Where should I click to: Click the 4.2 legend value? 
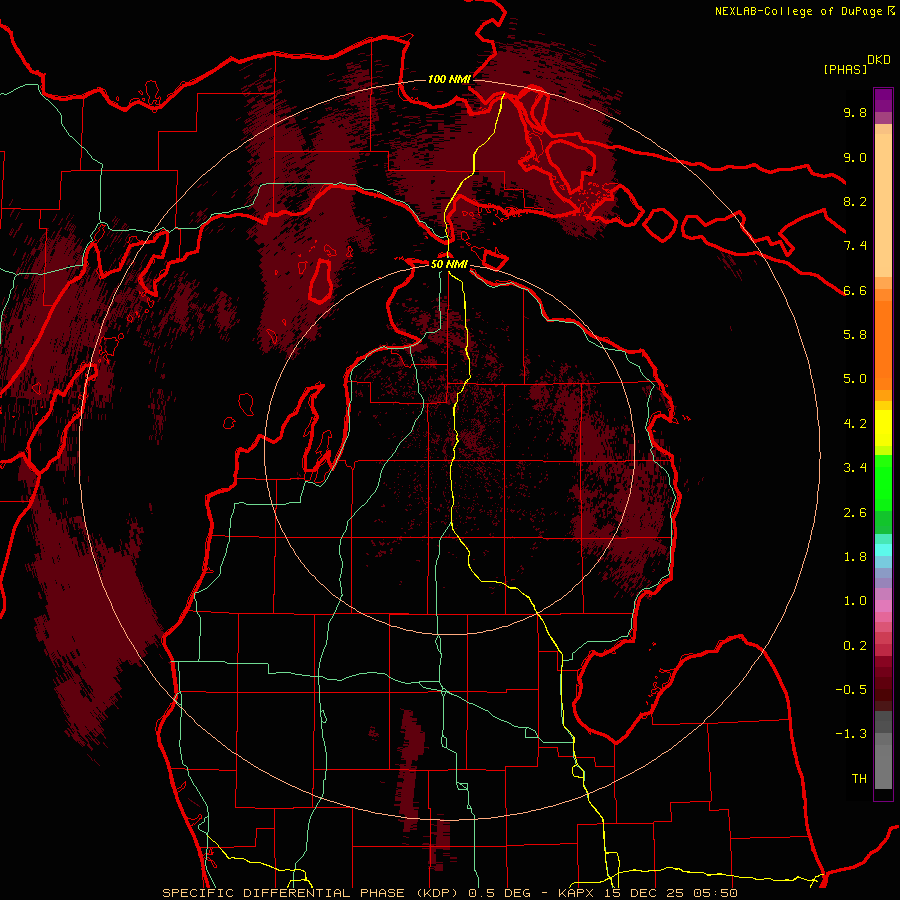coord(855,424)
